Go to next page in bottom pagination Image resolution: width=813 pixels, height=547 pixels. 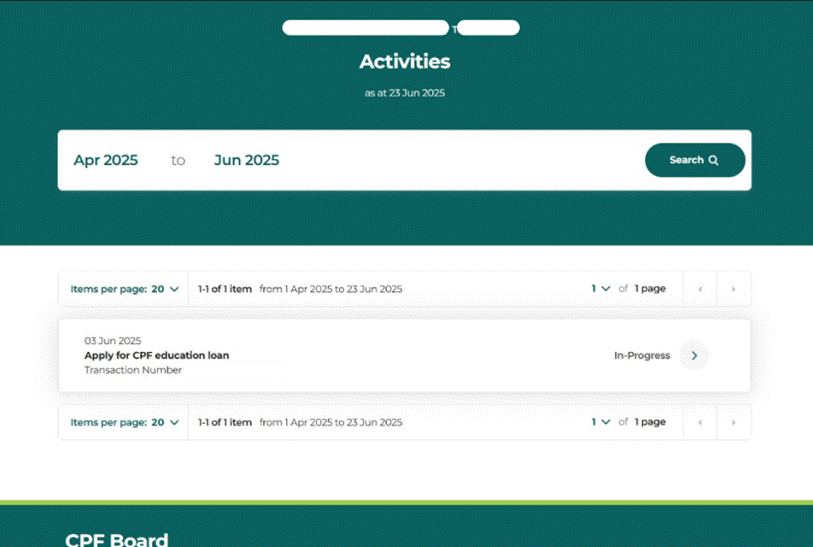(x=733, y=422)
